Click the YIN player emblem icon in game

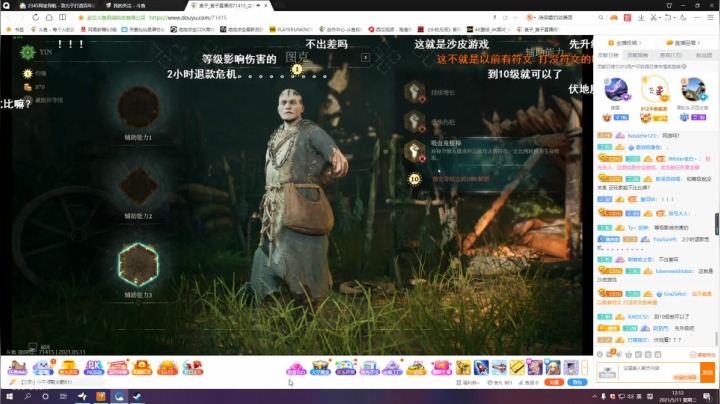coord(28,52)
